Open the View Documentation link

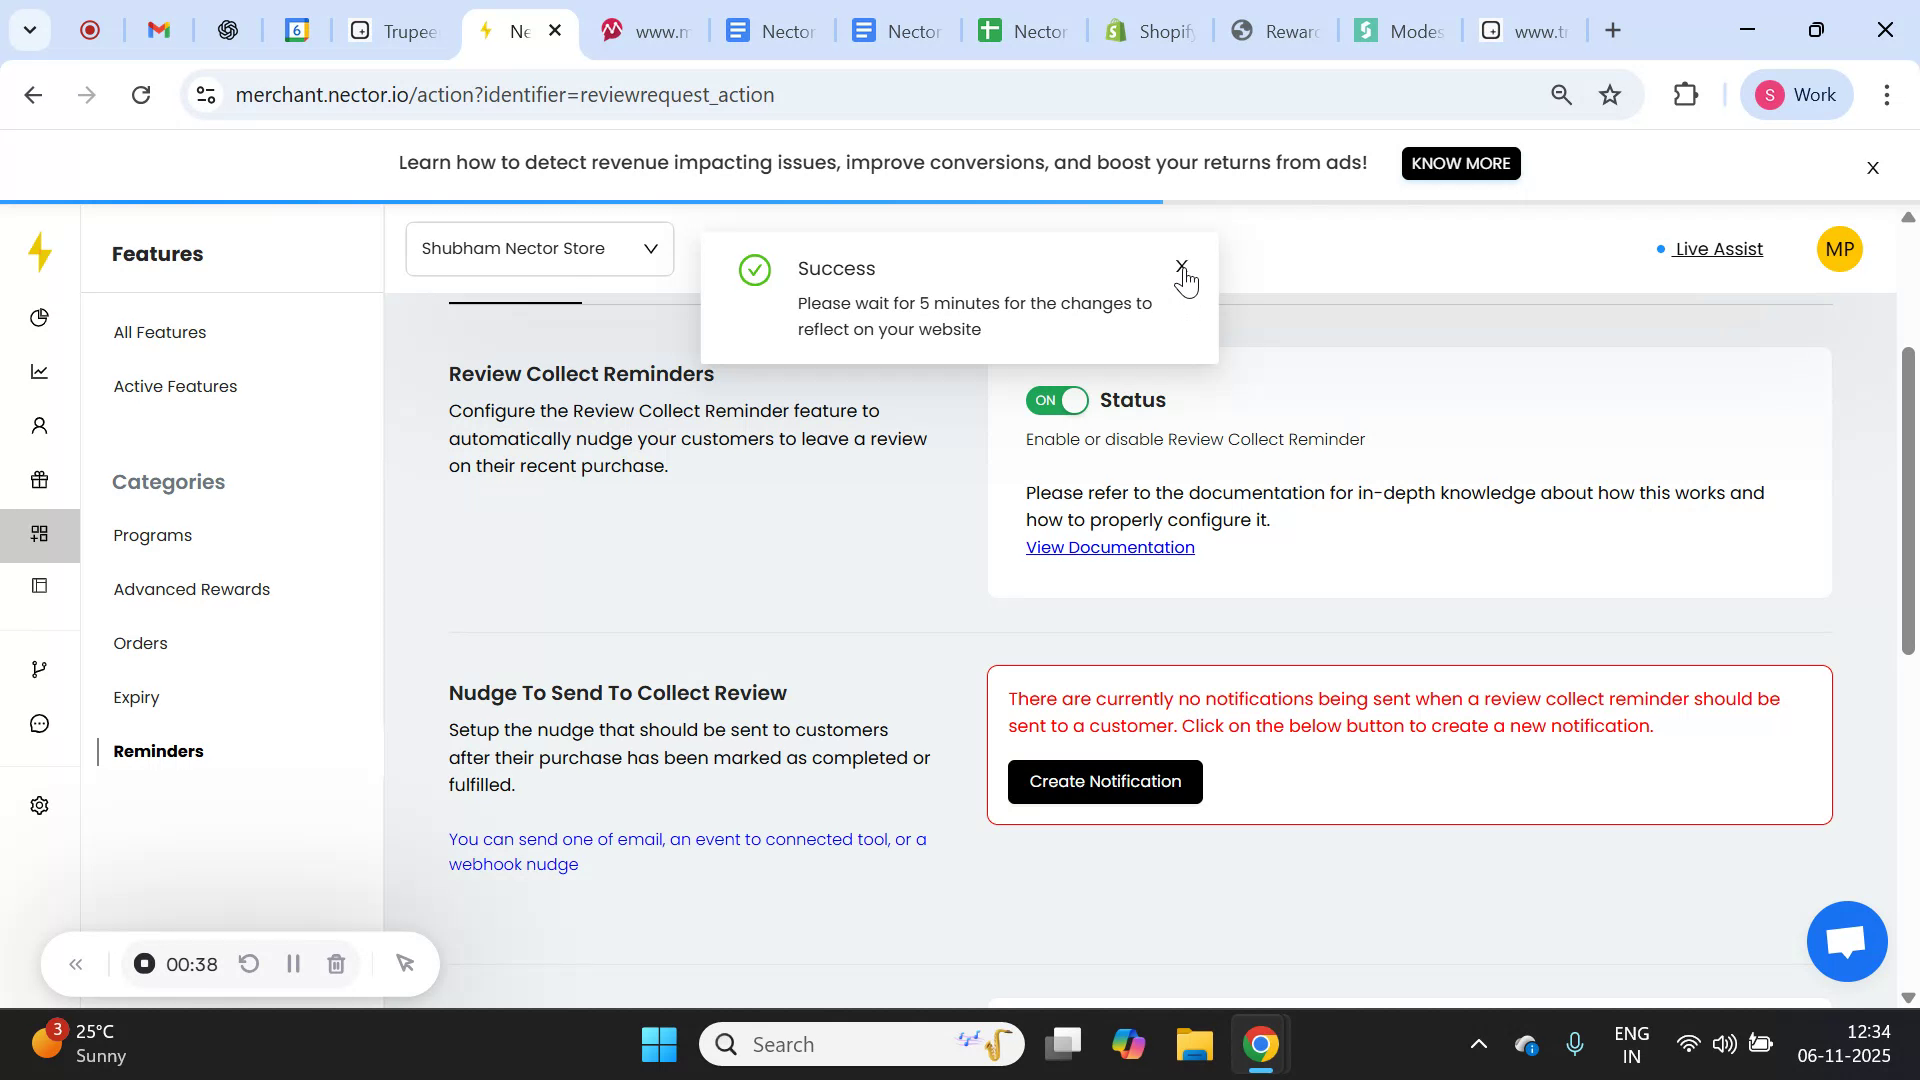tap(1110, 547)
